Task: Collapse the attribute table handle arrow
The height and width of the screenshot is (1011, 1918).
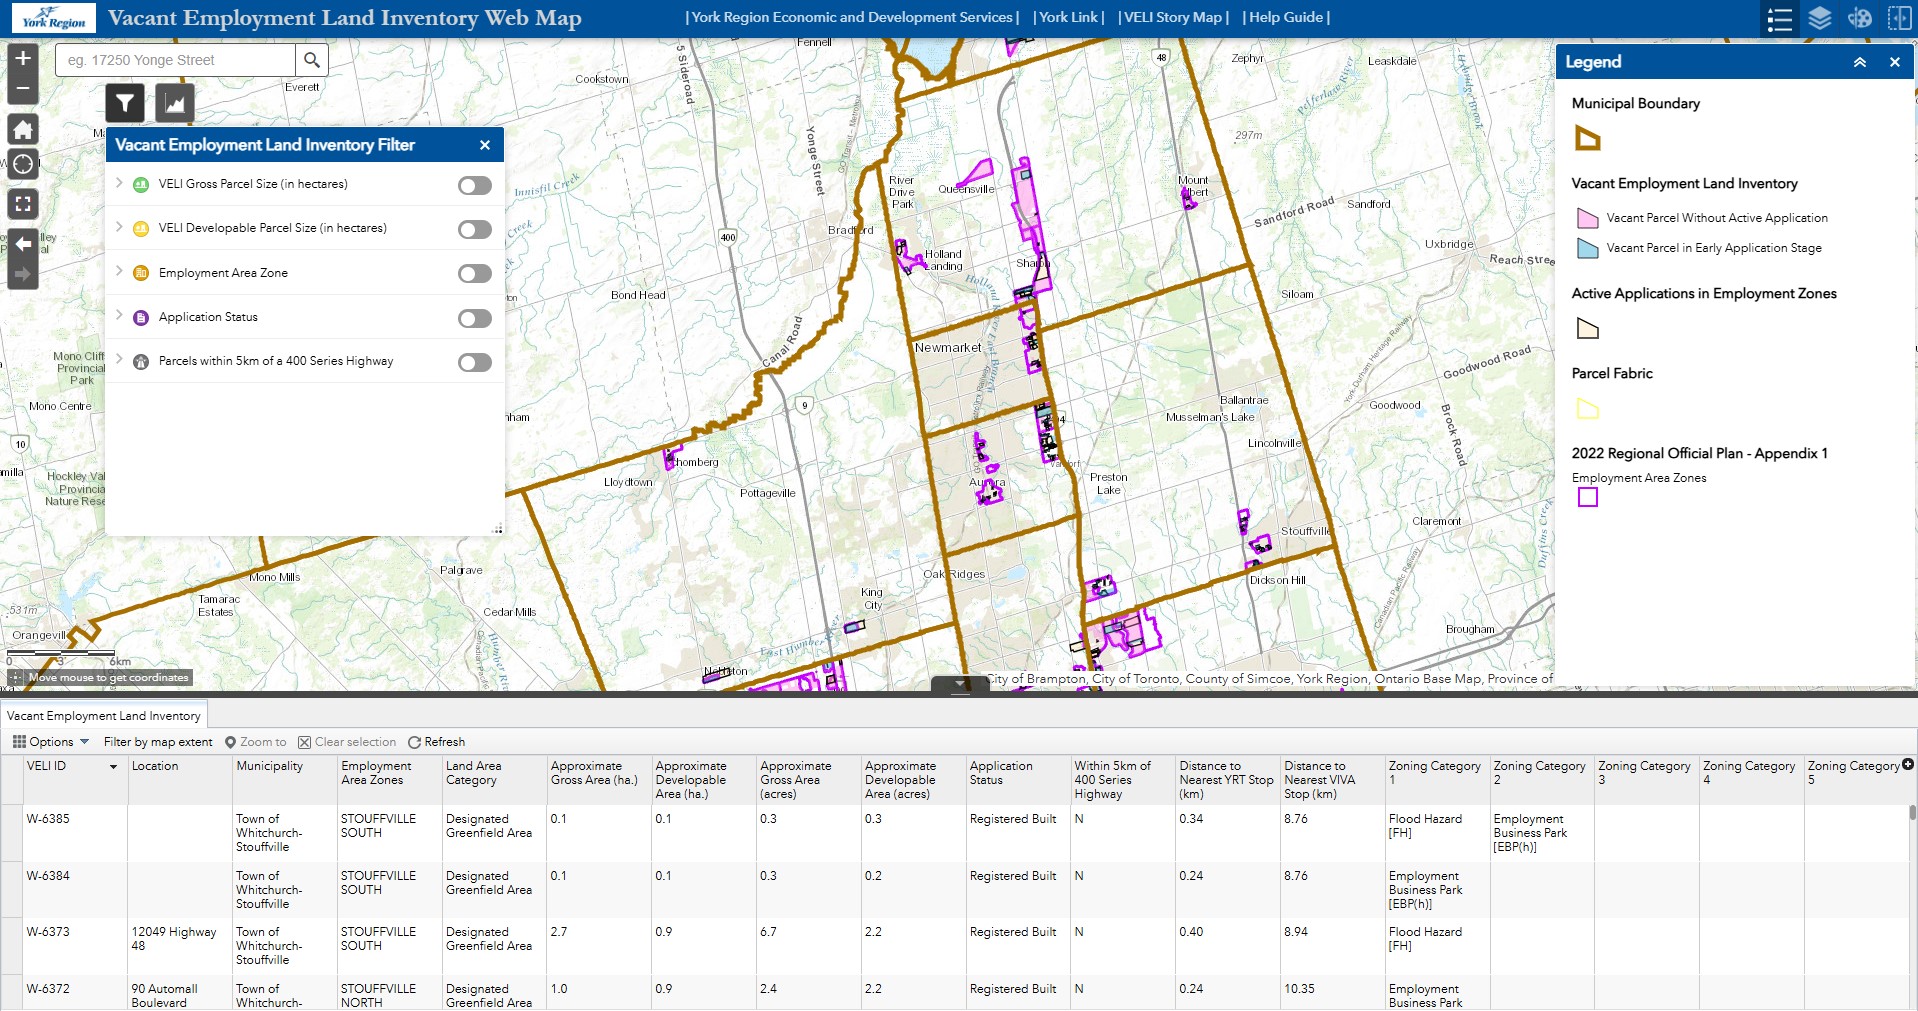Action: [x=960, y=684]
